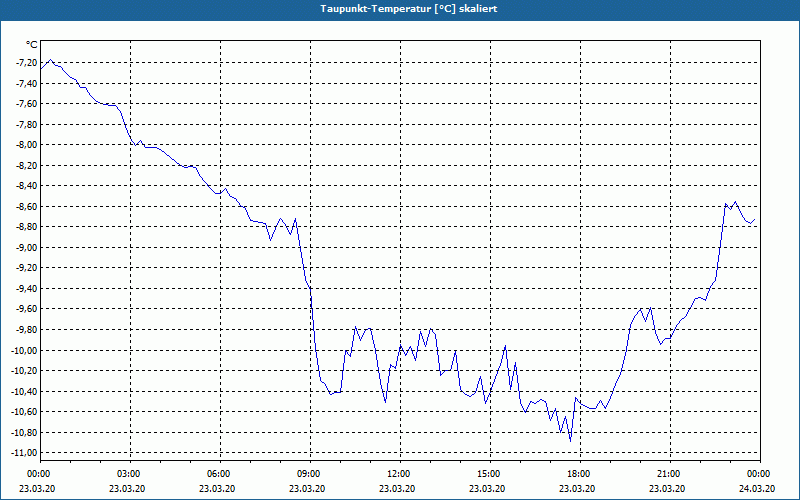Click the -7,60 y-axis label

[x=27, y=104]
